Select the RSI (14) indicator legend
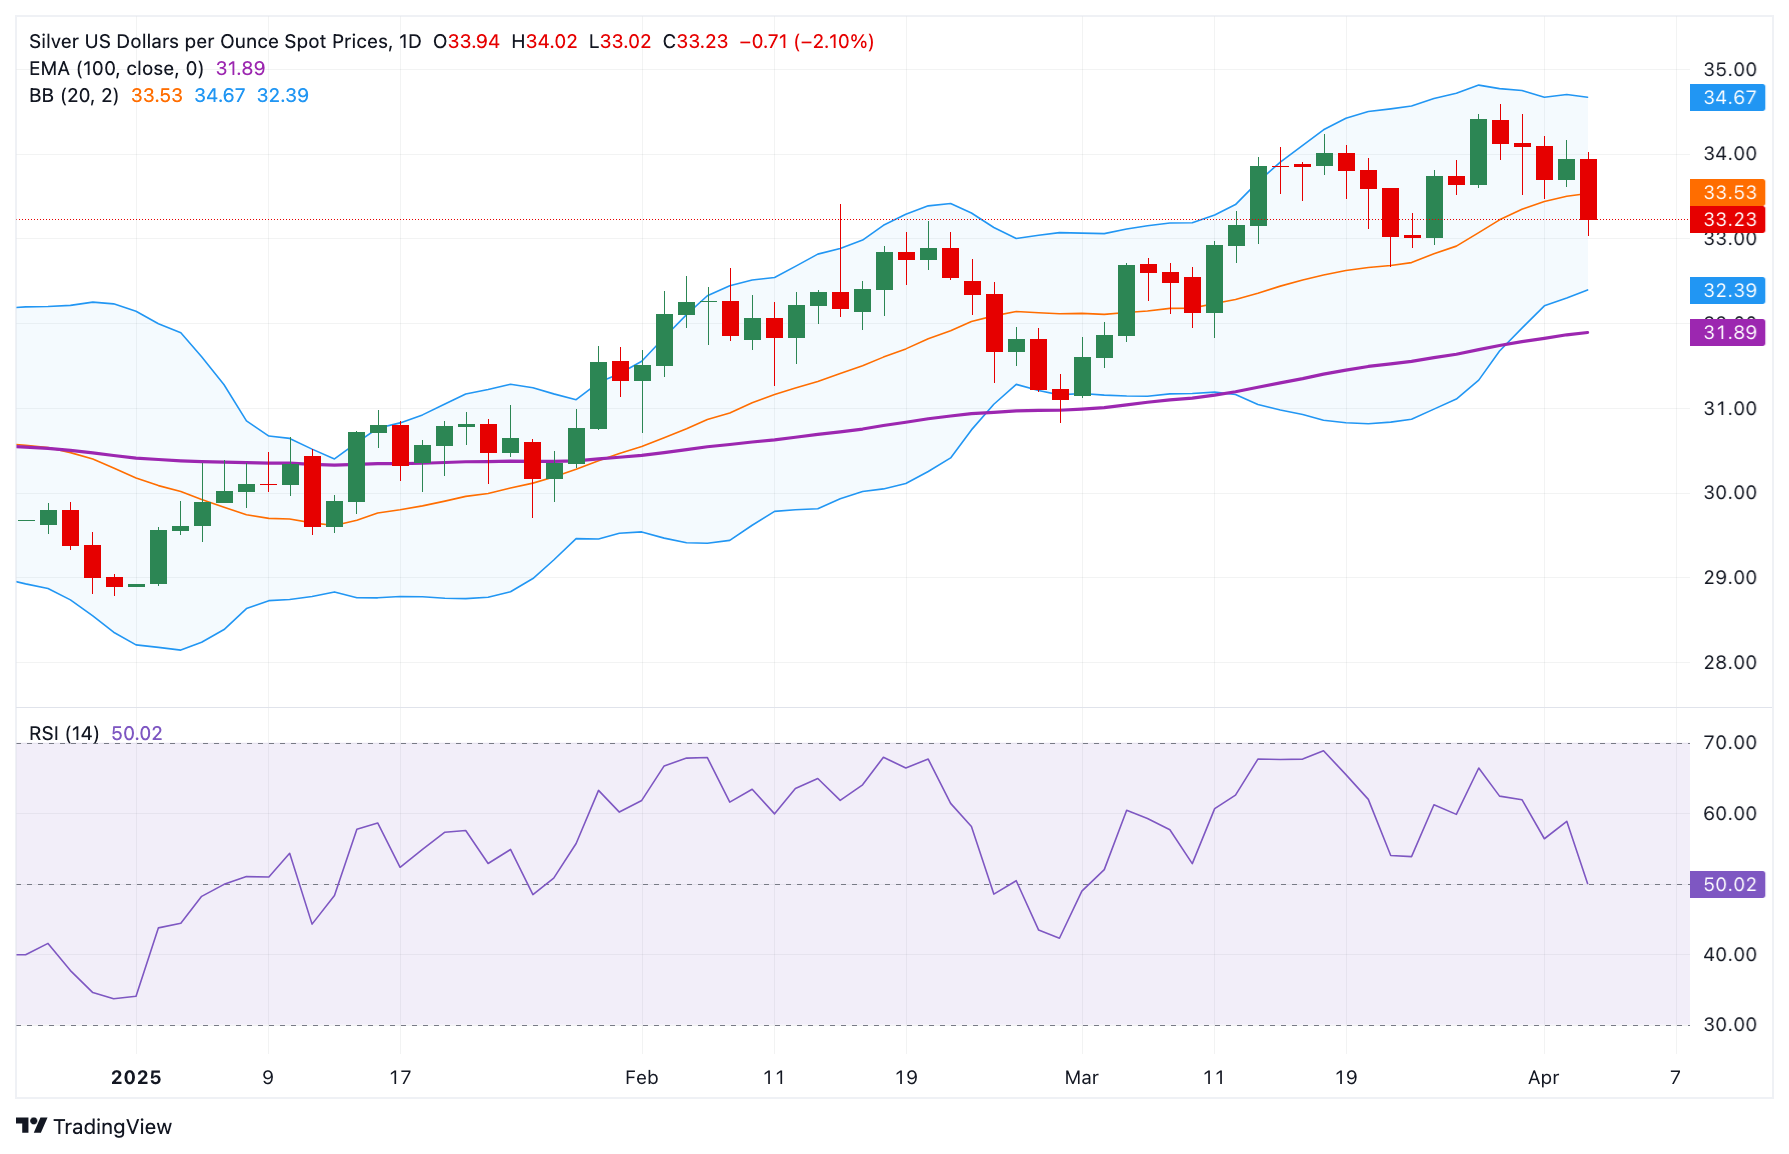This screenshot has width=1789, height=1154. tap(64, 733)
